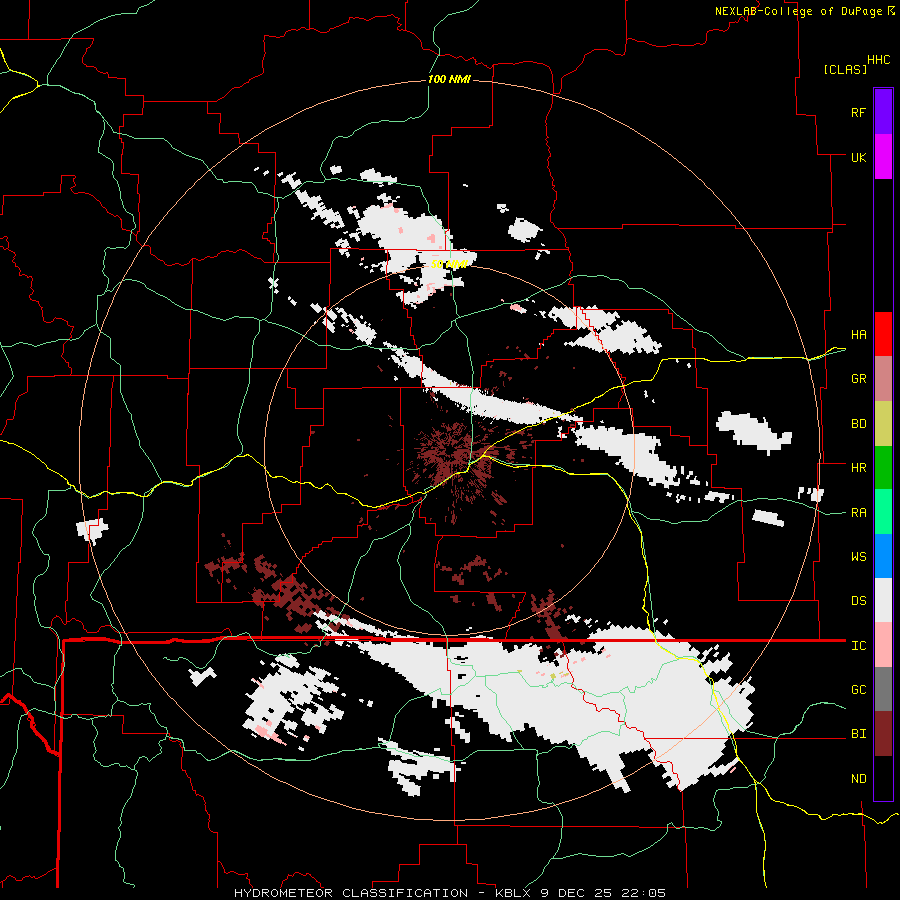Viewport: 900px width, 900px height.
Task: Click the WS blue legend color block
Action: (x=883, y=556)
